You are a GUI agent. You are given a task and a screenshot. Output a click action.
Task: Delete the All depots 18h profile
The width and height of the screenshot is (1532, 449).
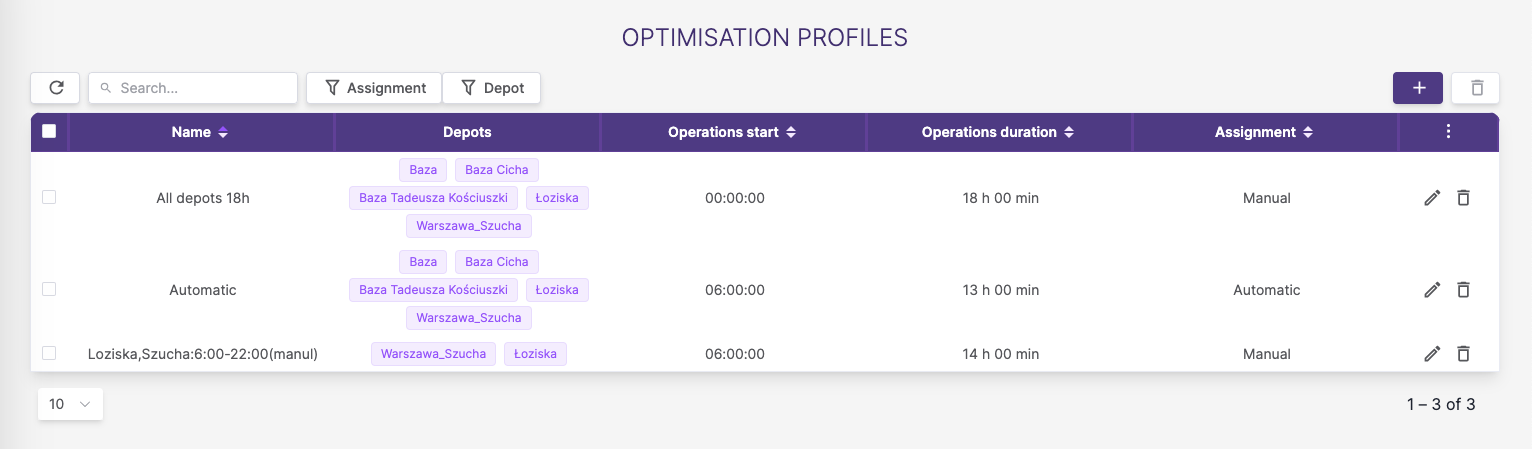pyautogui.click(x=1463, y=198)
